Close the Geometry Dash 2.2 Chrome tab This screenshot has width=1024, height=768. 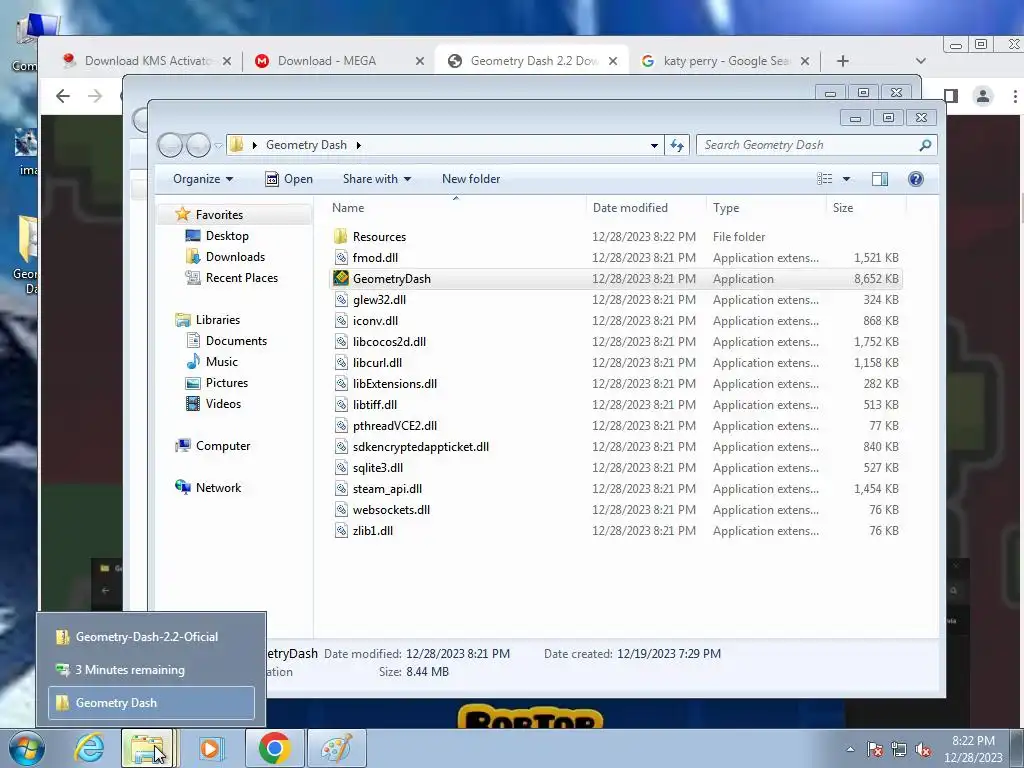(x=613, y=61)
